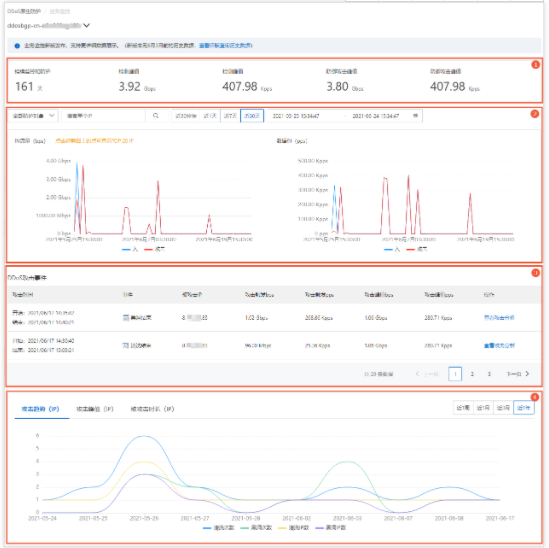Screen dimensions: 549x548
Task: Go to next page using right chevron
Action: (527, 374)
